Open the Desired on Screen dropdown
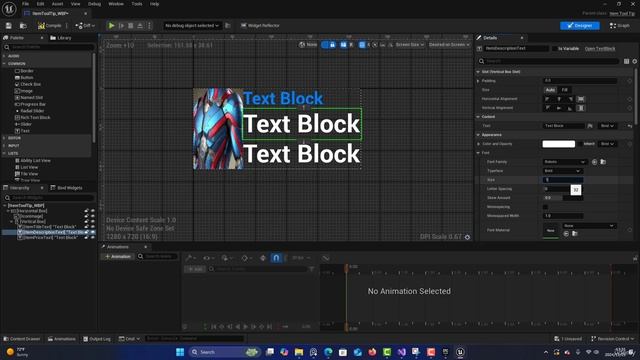The image size is (640, 360). [x=448, y=45]
